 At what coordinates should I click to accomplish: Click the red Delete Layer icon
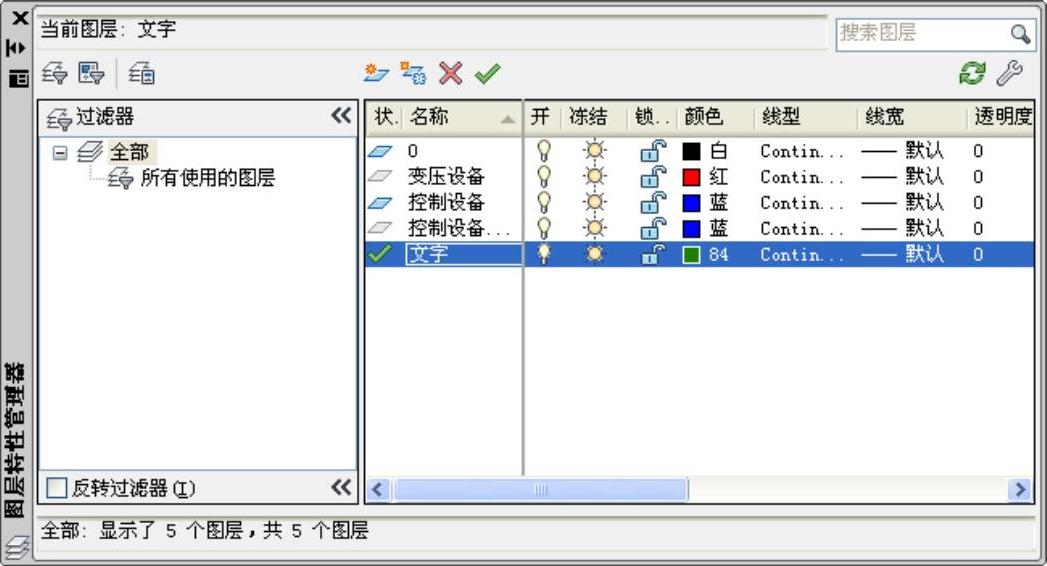click(451, 73)
